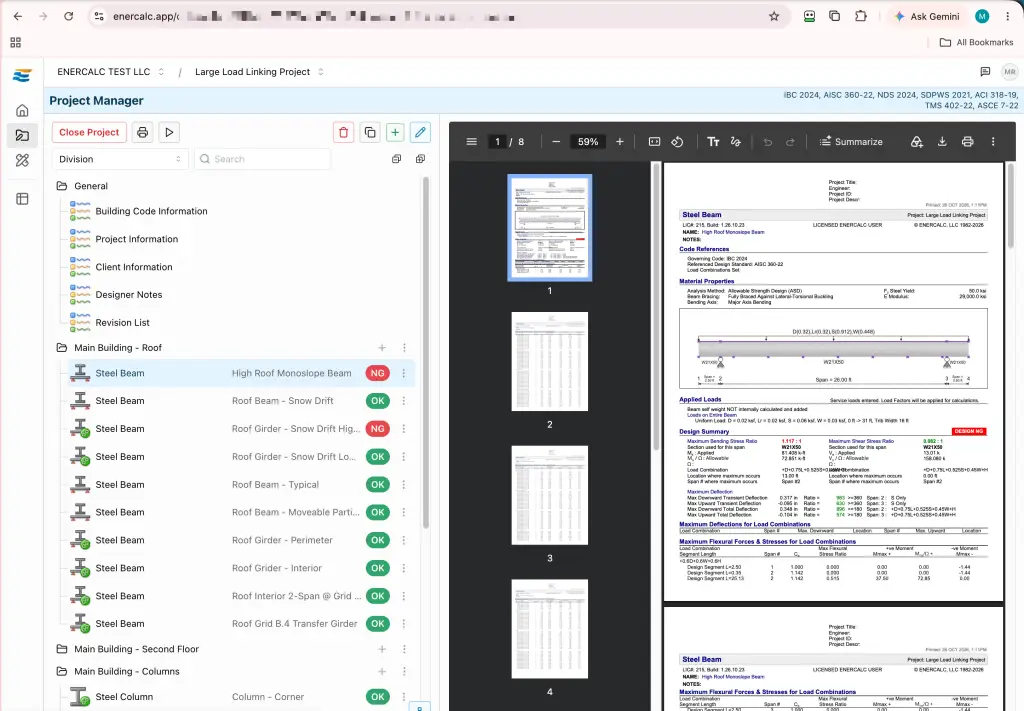Click the PDF download icon
The width and height of the screenshot is (1024, 711).
[942, 142]
